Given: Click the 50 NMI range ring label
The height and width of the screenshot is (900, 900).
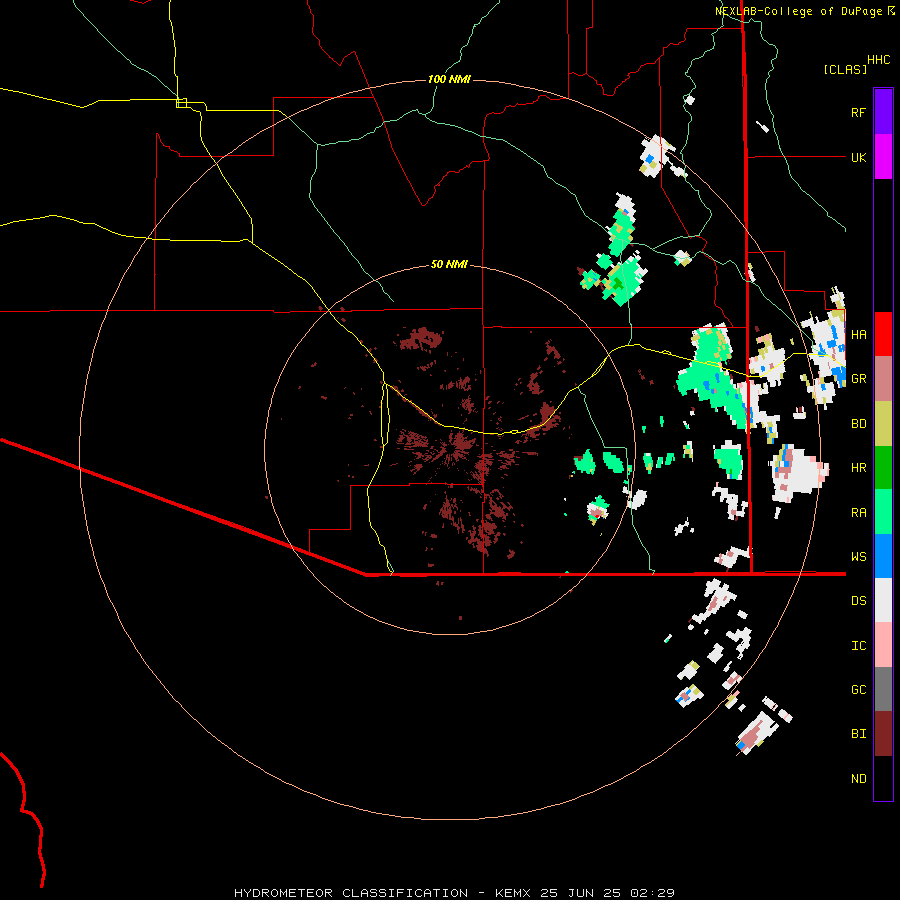Looking at the screenshot, I should 449,264.
